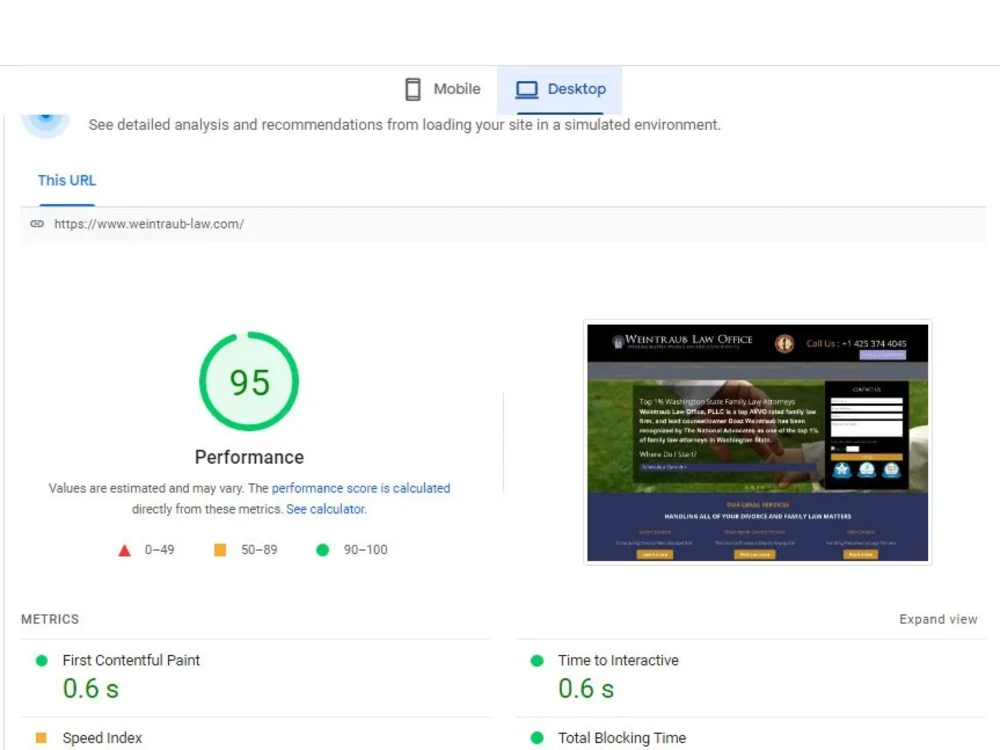Click the Total Blocking Time metric label
Viewport: 1000px width, 750px height.
pyautogui.click(x=622, y=738)
